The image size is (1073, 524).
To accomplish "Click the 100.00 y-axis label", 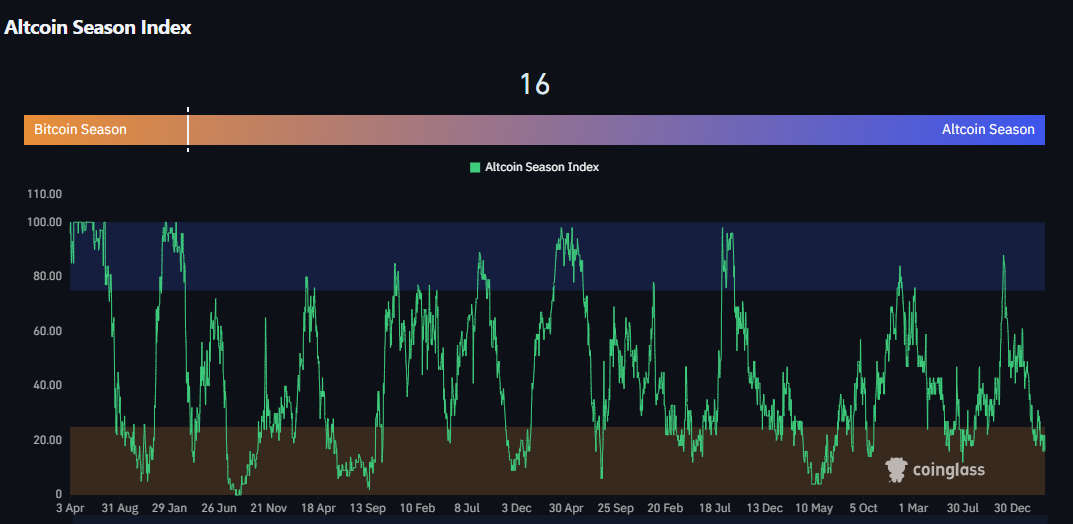I will click(x=46, y=222).
